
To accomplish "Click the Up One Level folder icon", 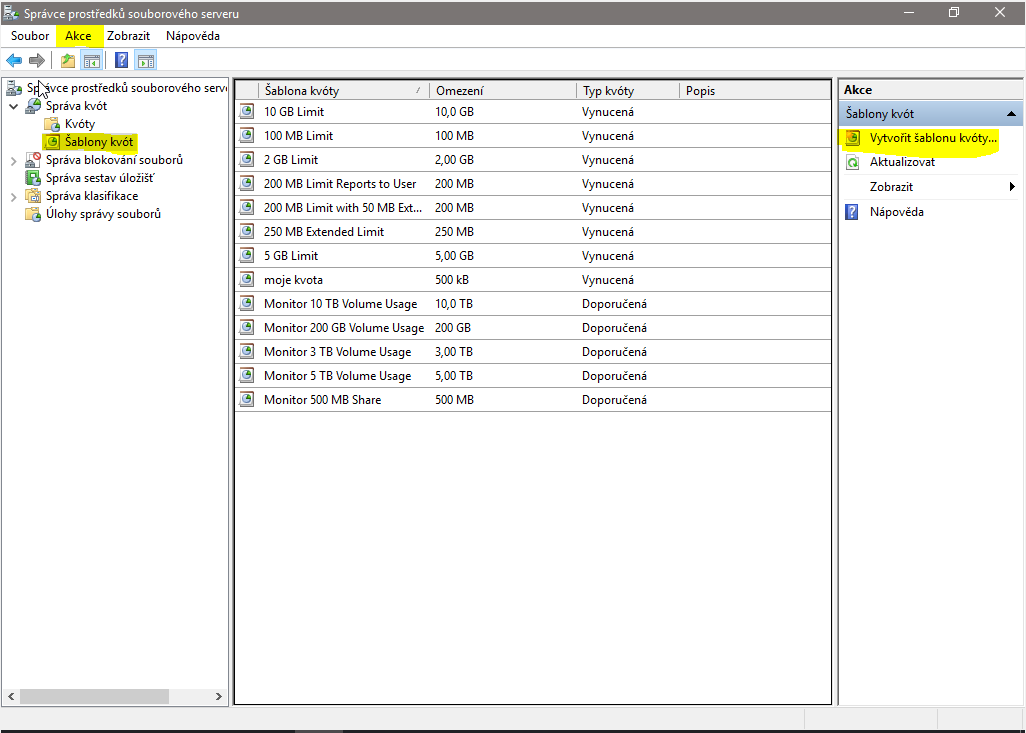I will point(67,61).
